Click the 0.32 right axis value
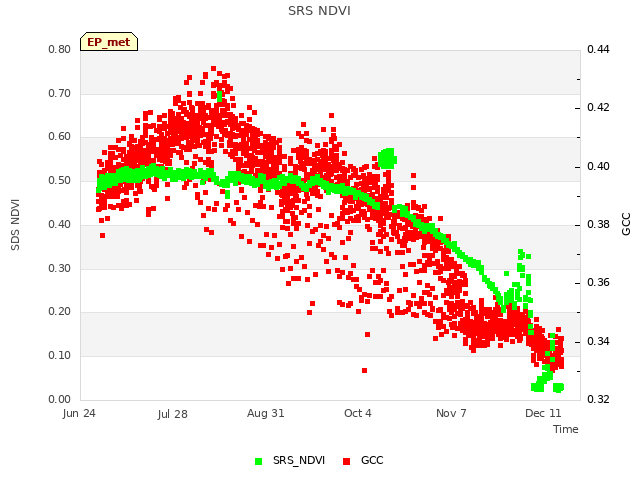This screenshot has width=640, height=480. [x=598, y=399]
